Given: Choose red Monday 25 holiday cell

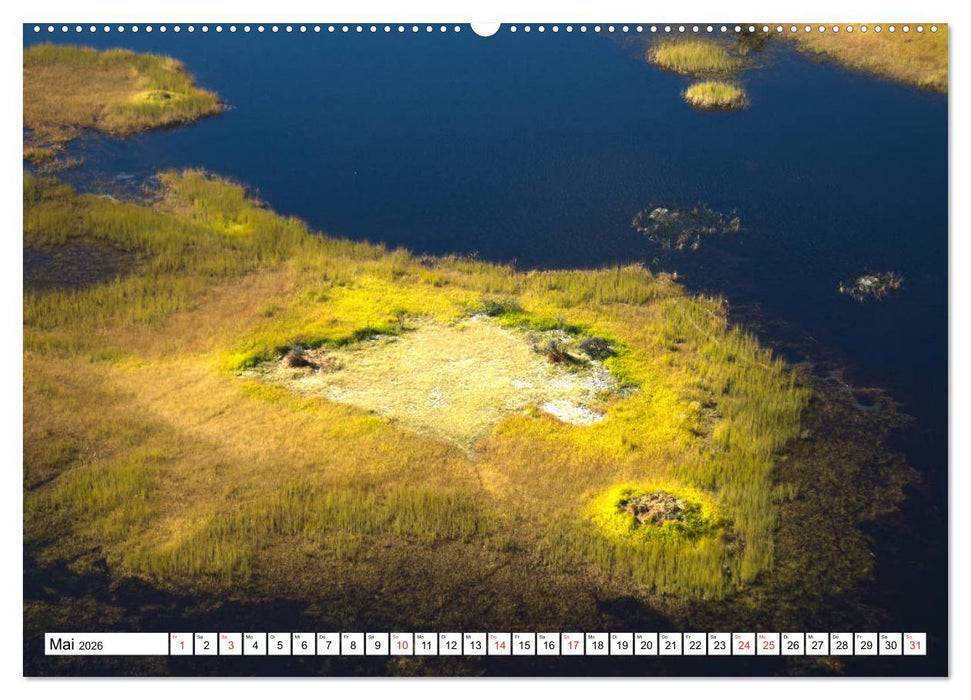Looking at the screenshot, I should (768, 645).
